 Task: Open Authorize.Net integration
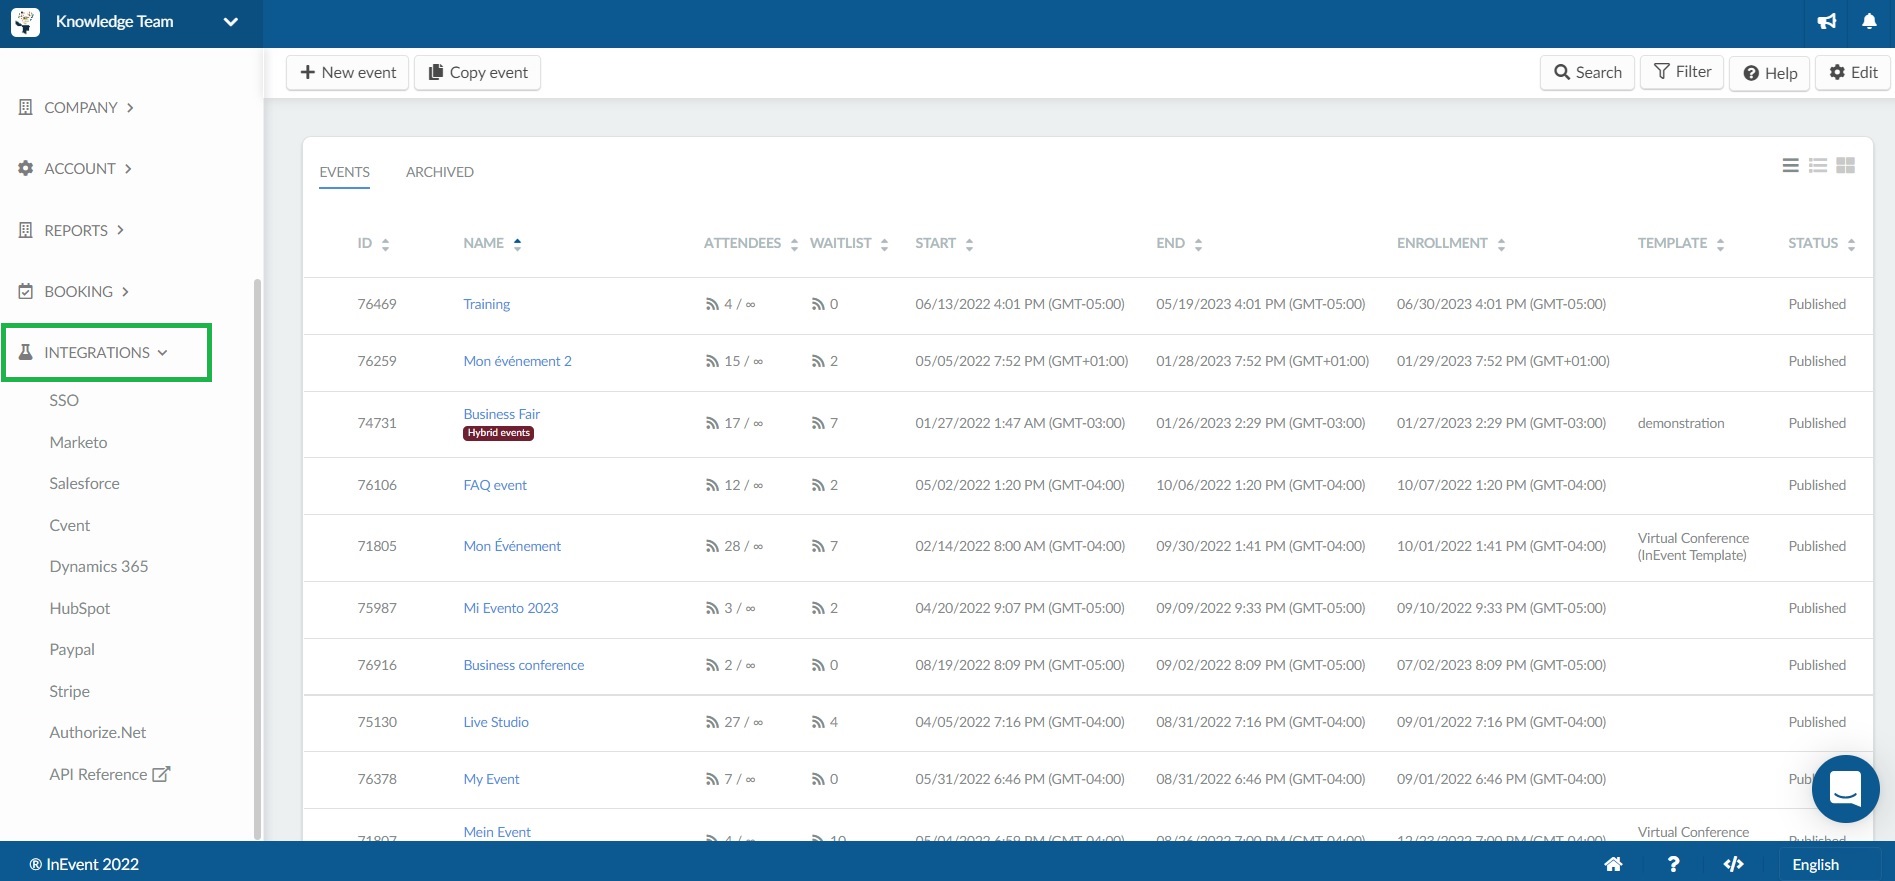click(98, 732)
